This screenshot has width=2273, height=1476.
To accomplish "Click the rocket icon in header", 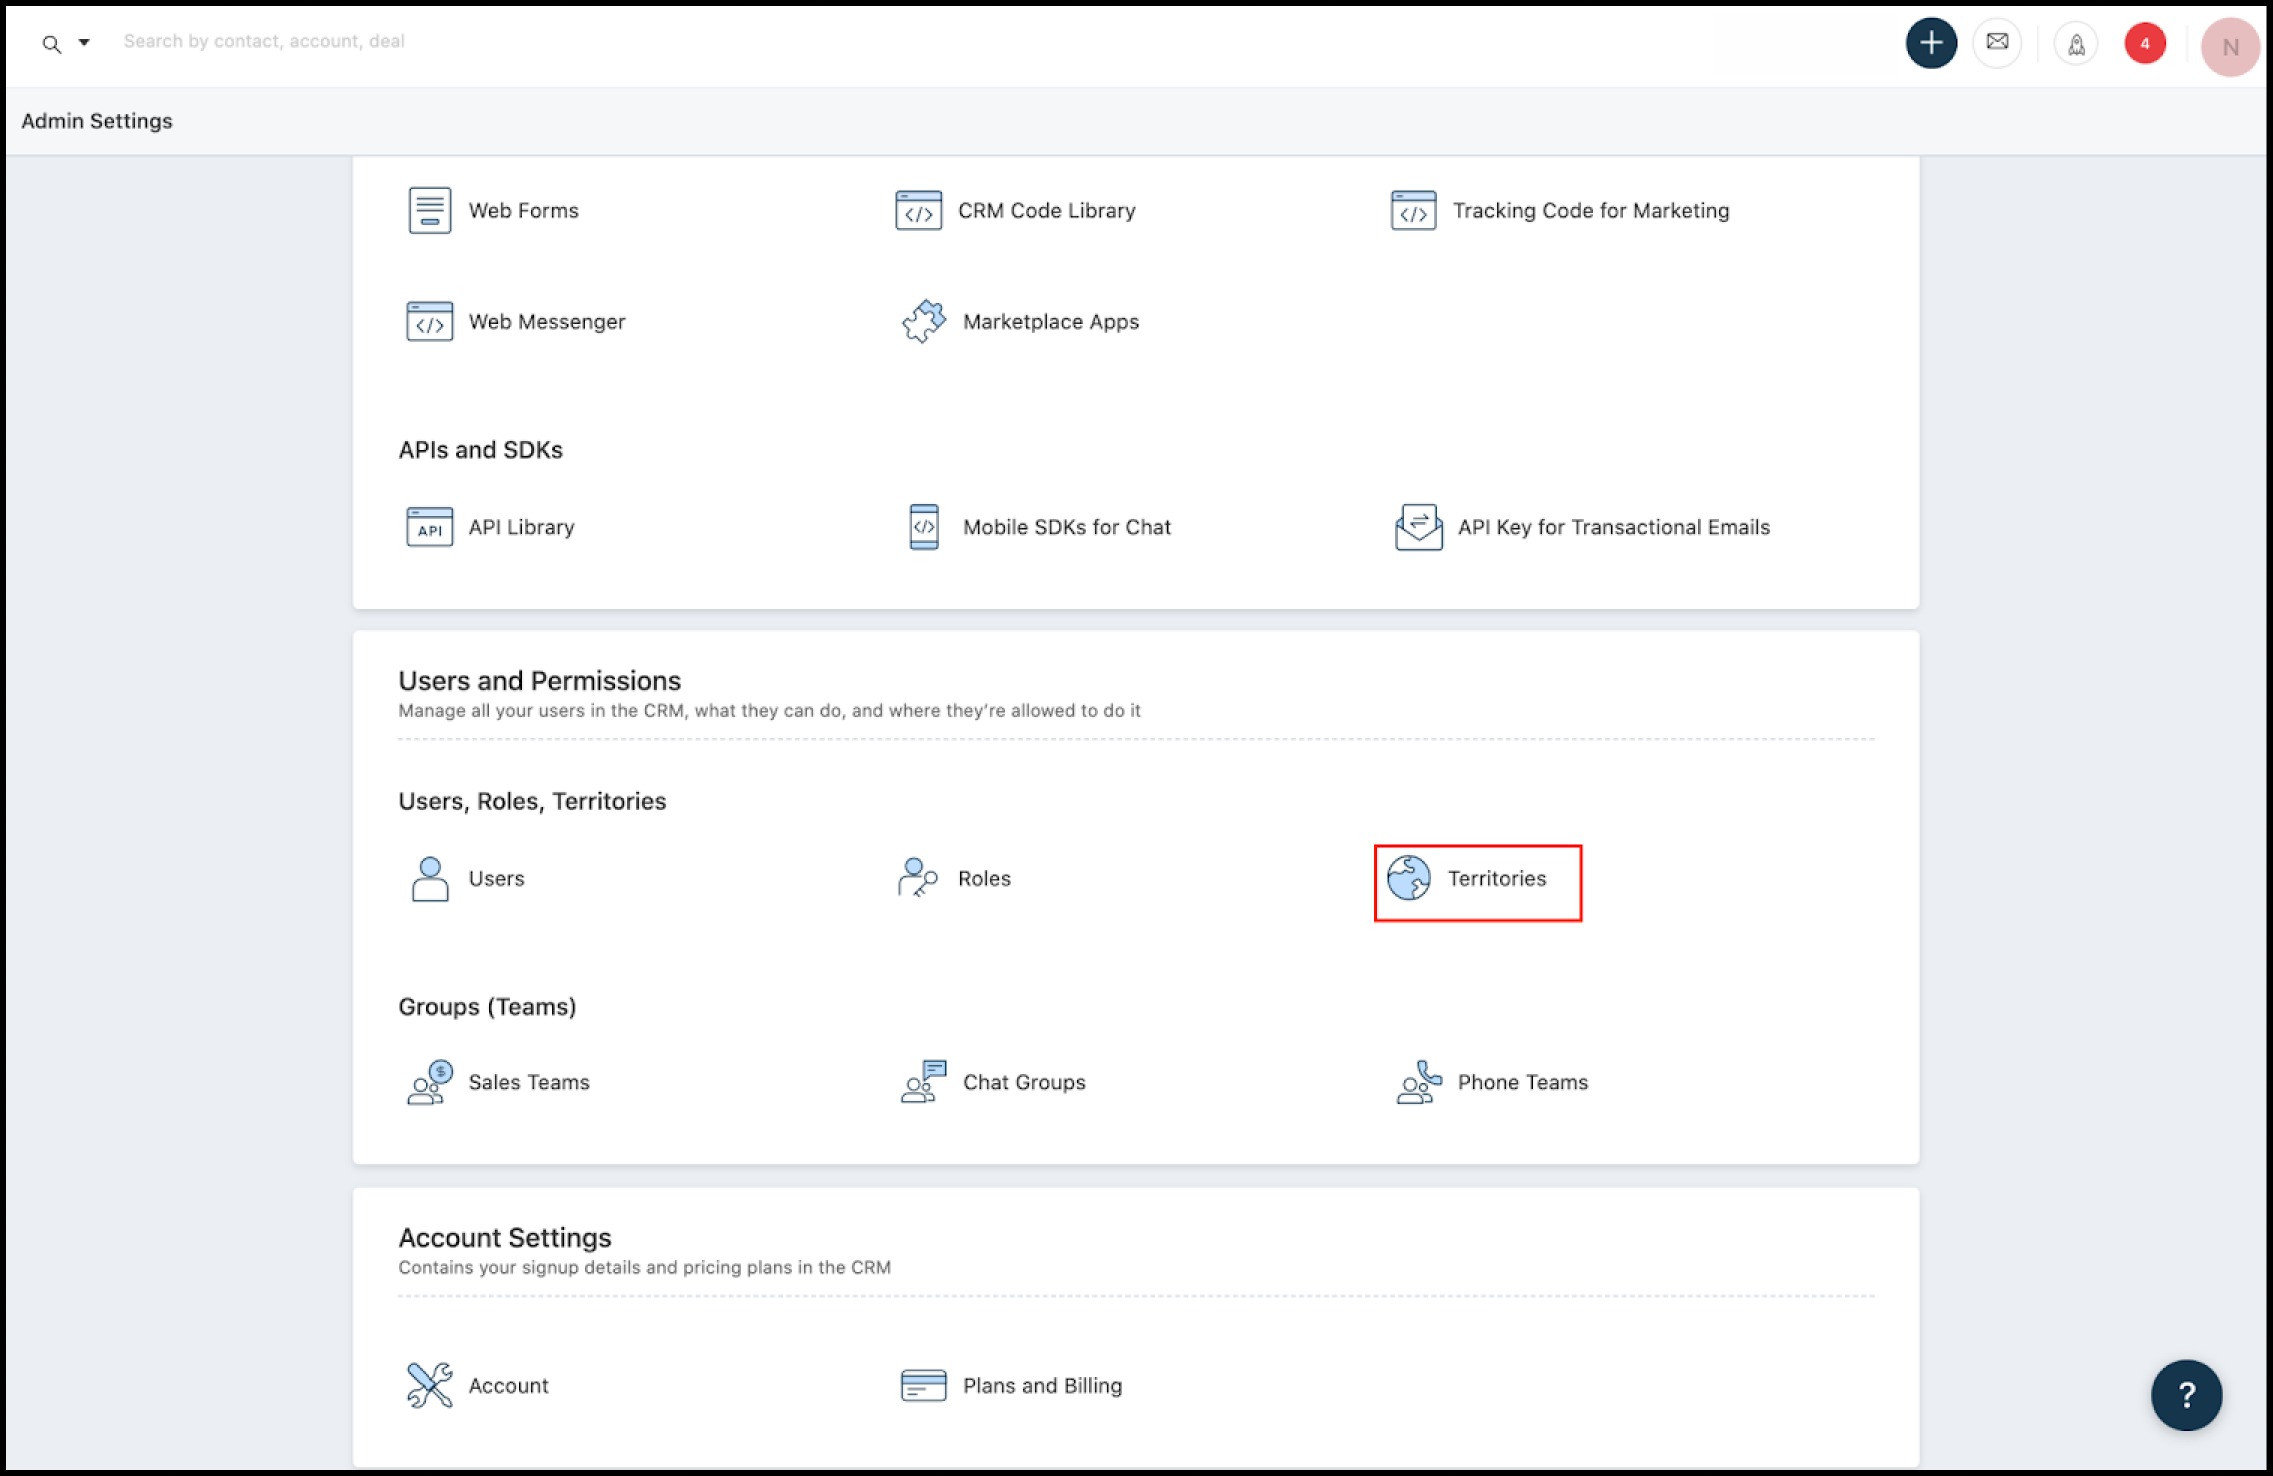I will coord(2076,44).
